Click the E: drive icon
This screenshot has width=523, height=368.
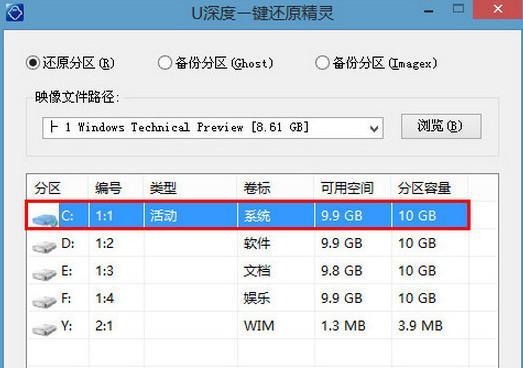[44, 274]
